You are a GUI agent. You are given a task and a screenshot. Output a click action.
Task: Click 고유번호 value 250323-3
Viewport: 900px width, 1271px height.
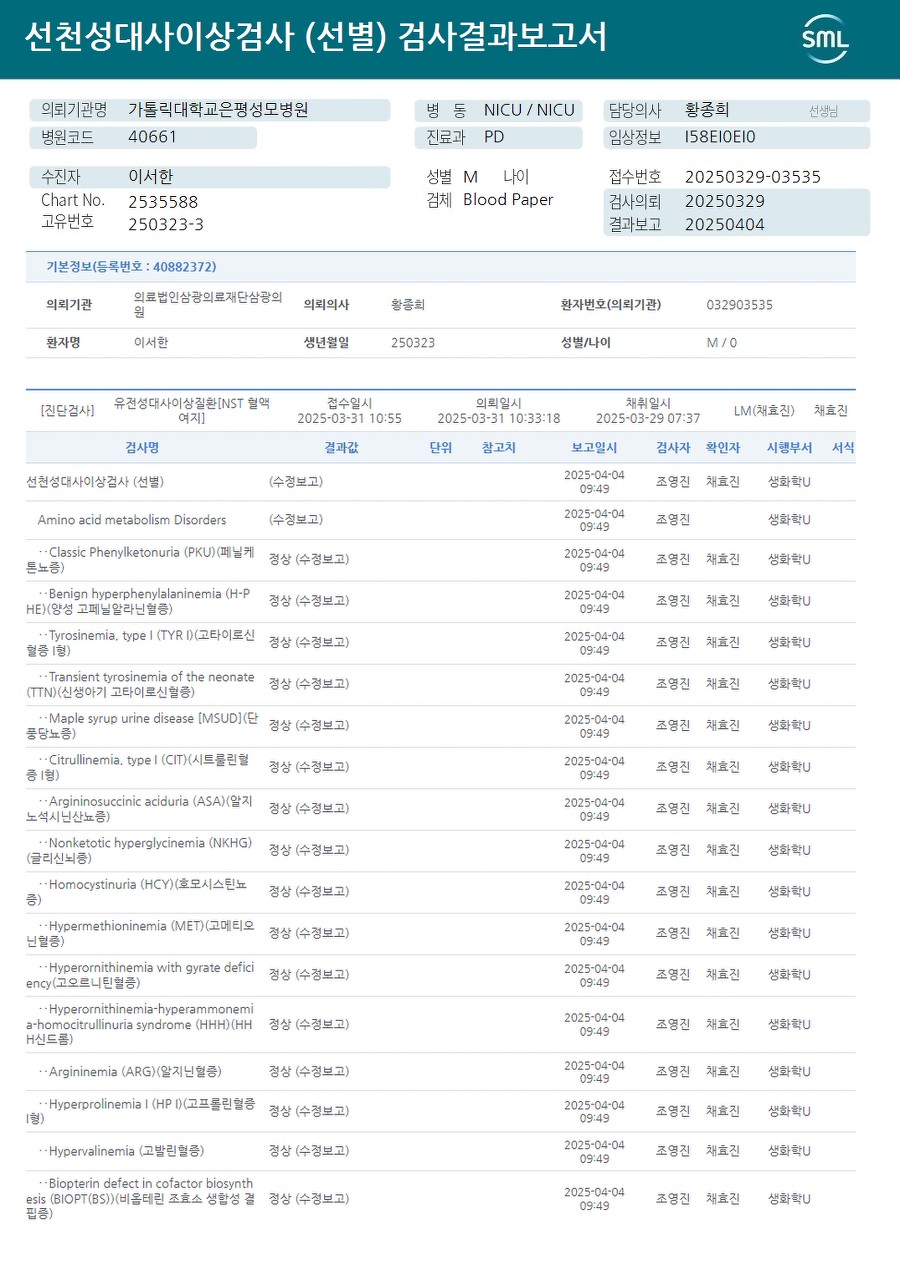click(x=166, y=224)
